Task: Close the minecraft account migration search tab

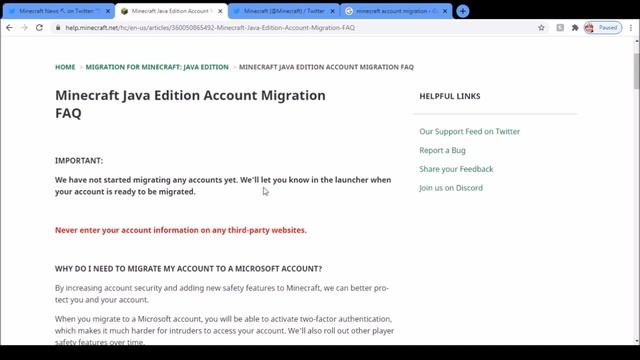Action: [445, 11]
